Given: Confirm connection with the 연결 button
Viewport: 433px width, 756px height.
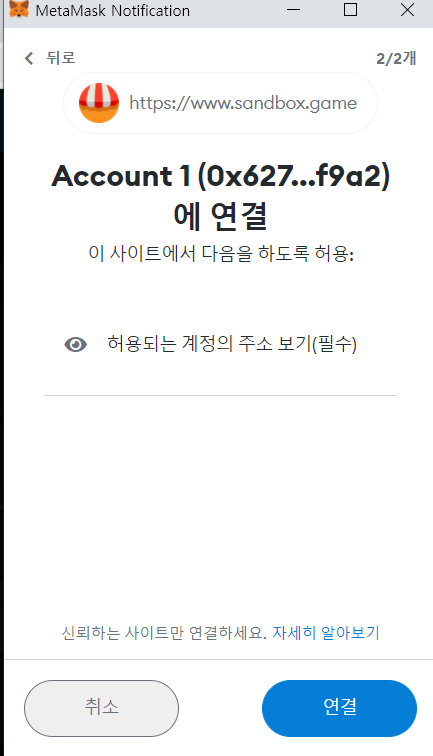Looking at the screenshot, I should pos(339,708).
